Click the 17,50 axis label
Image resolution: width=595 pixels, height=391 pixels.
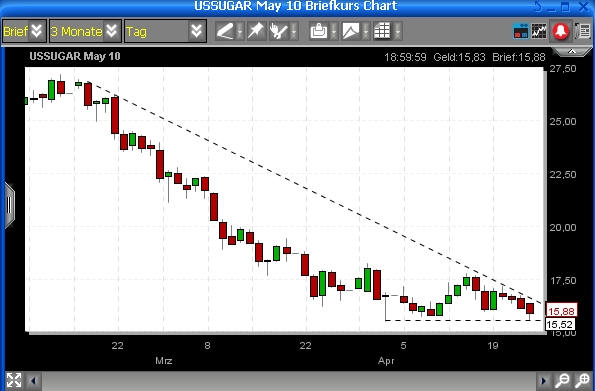click(x=563, y=281)
